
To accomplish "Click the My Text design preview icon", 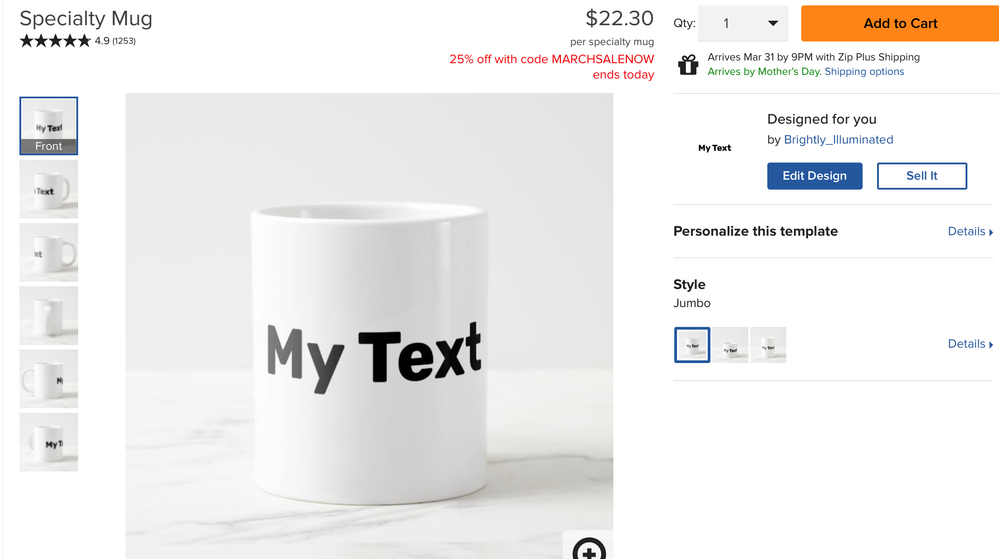I will 714,148.
